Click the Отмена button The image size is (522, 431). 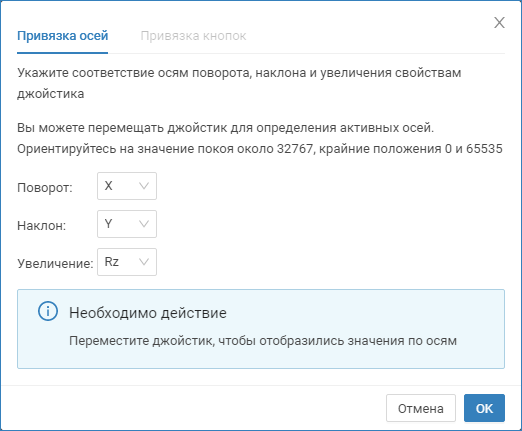pyautogui.click(x=421, y=408)
